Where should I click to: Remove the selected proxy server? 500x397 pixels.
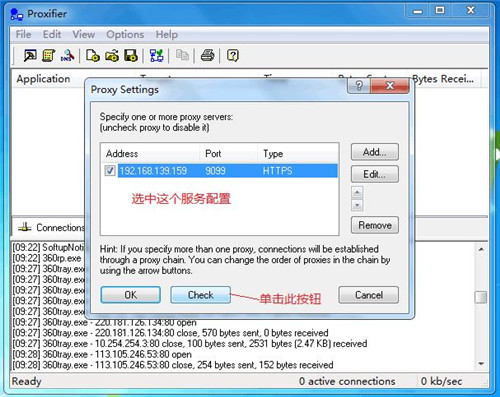(375, 225)
